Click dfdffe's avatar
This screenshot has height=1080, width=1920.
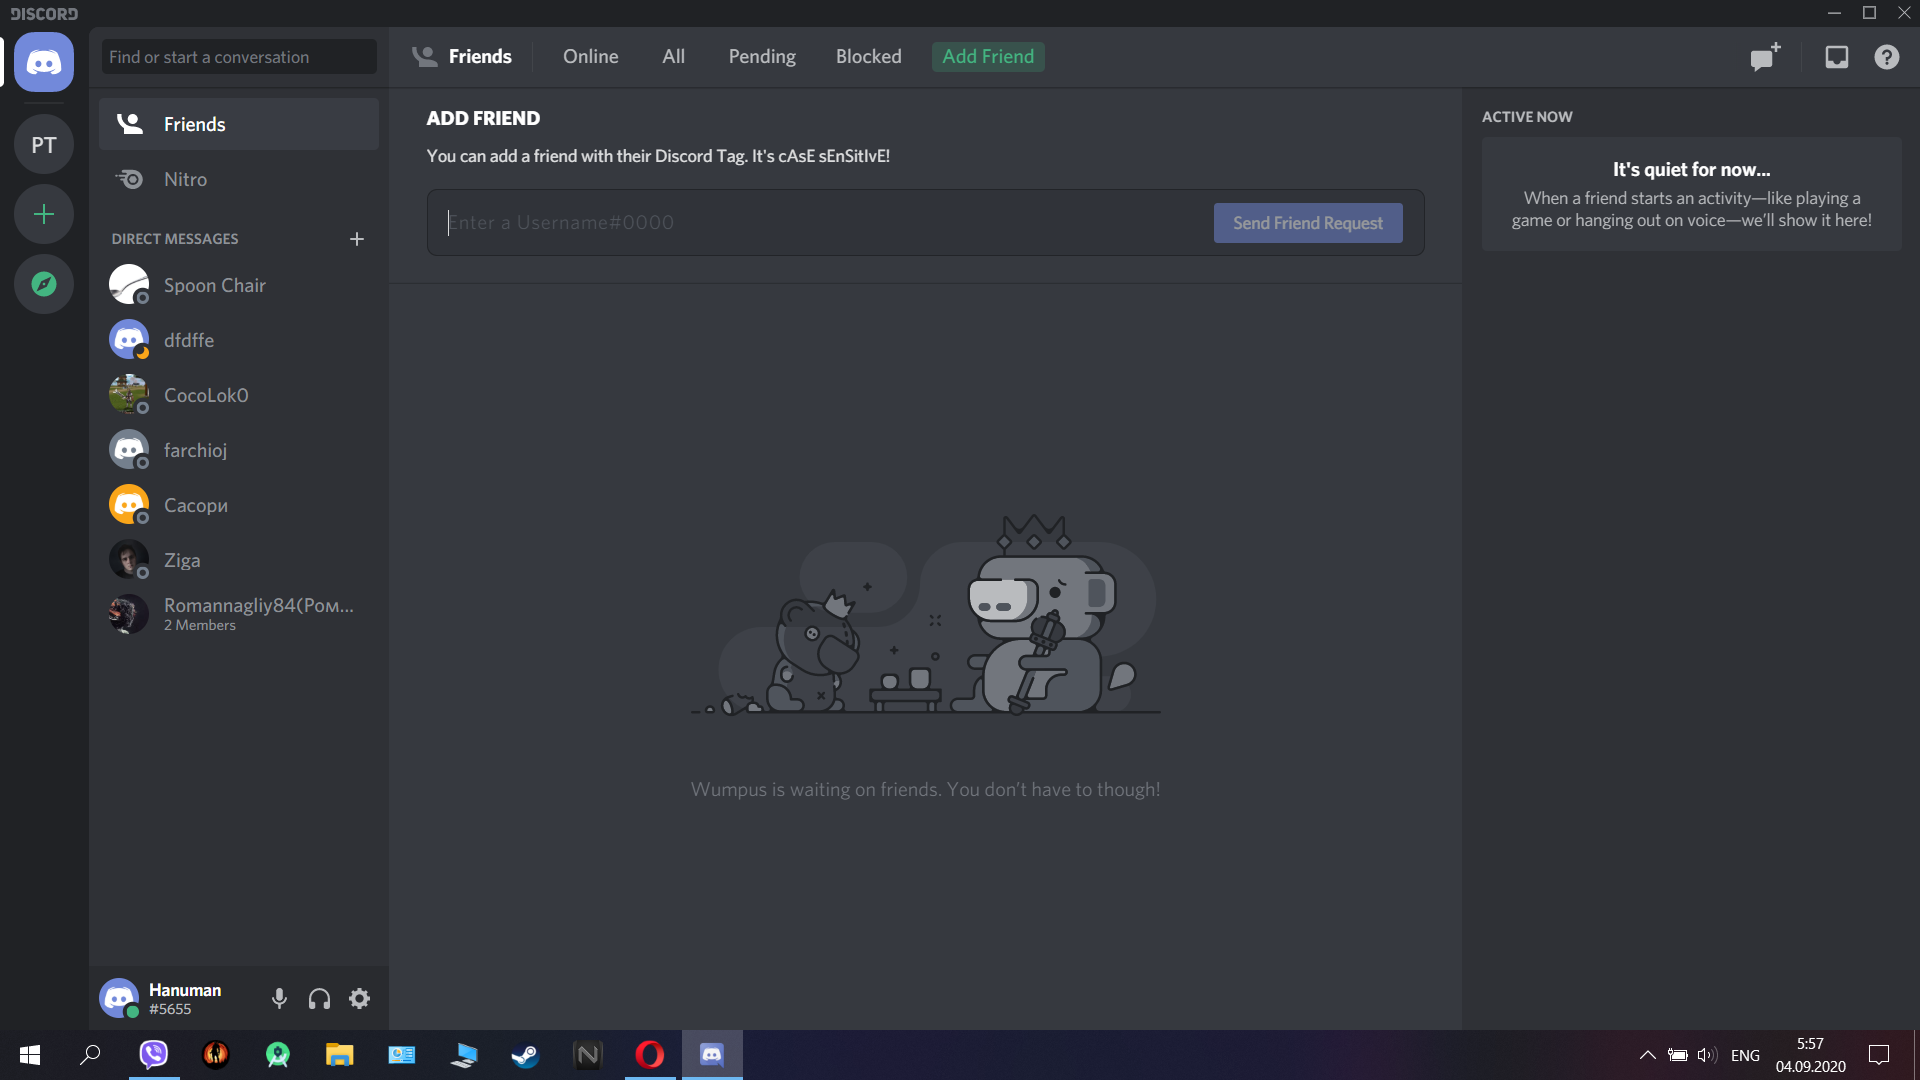(129, 340)
